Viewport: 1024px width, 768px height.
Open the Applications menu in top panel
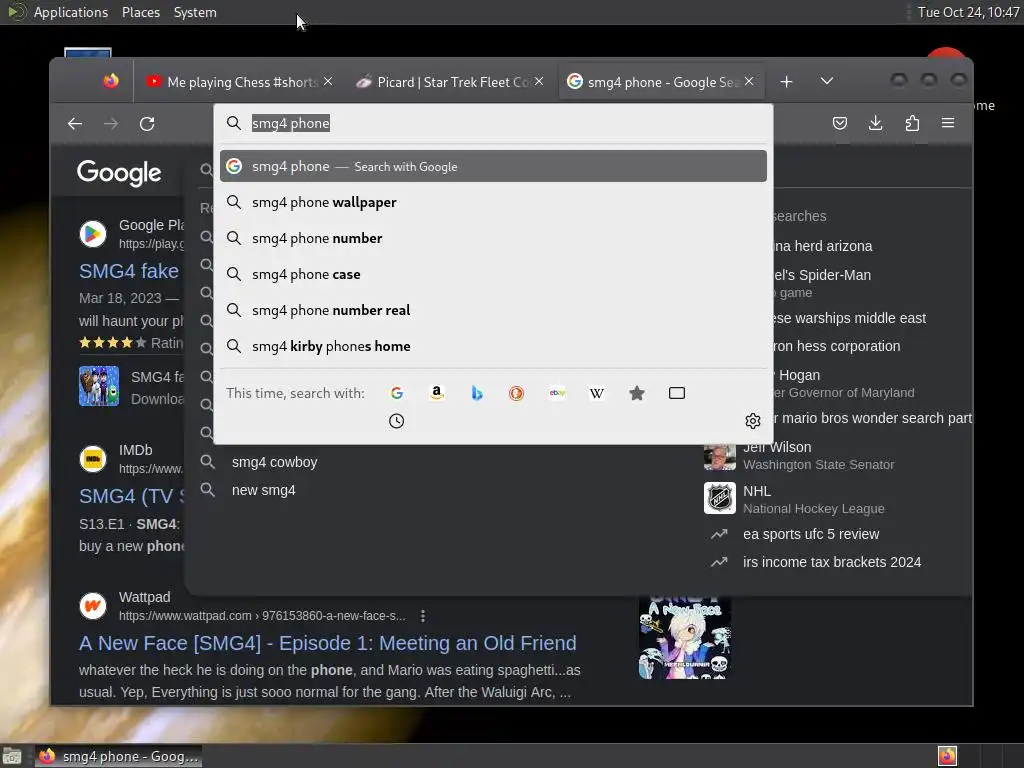tap(71, 12)
